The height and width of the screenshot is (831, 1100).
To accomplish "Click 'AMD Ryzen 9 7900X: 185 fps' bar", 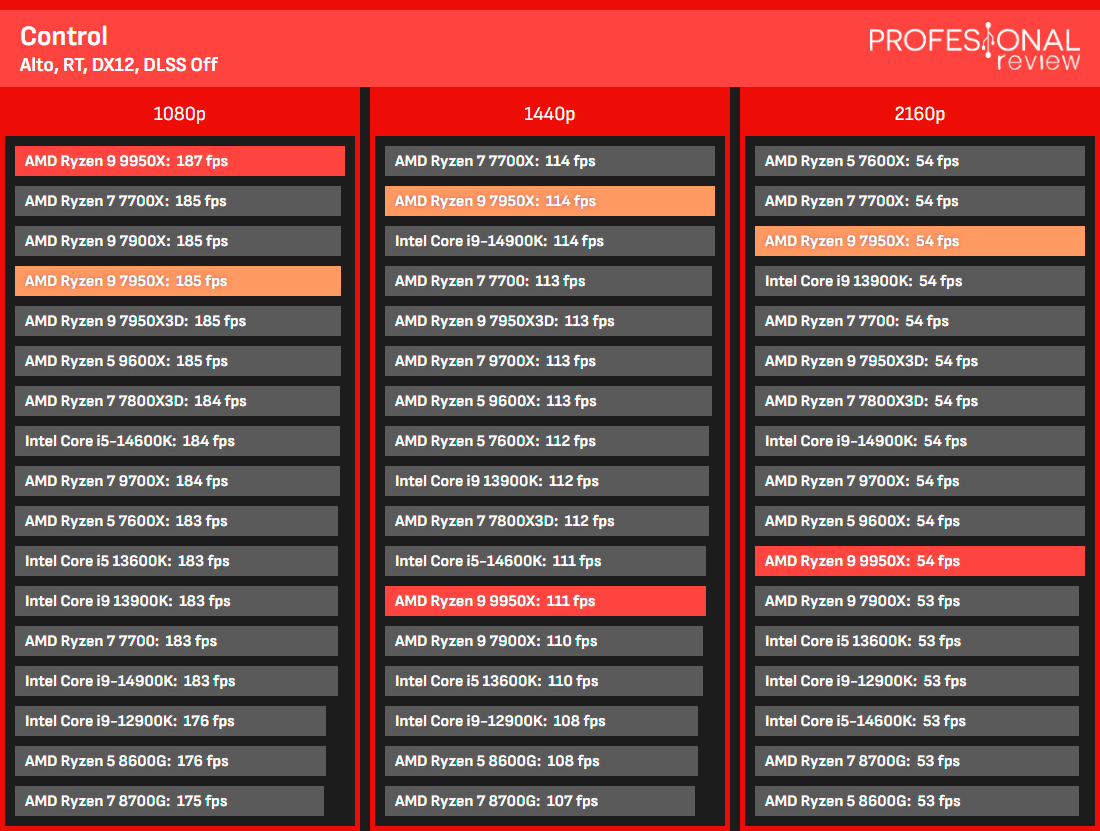I will 177,241.
